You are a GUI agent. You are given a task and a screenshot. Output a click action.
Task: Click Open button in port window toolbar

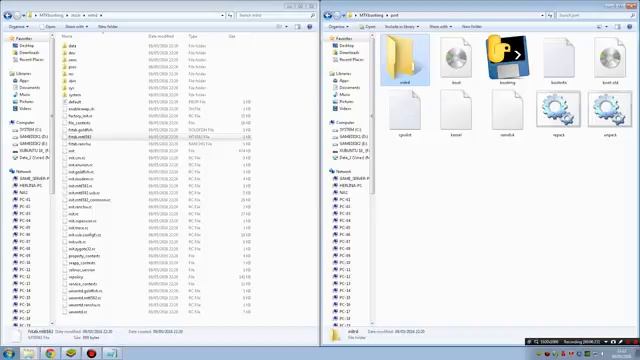tap(368, 27)
